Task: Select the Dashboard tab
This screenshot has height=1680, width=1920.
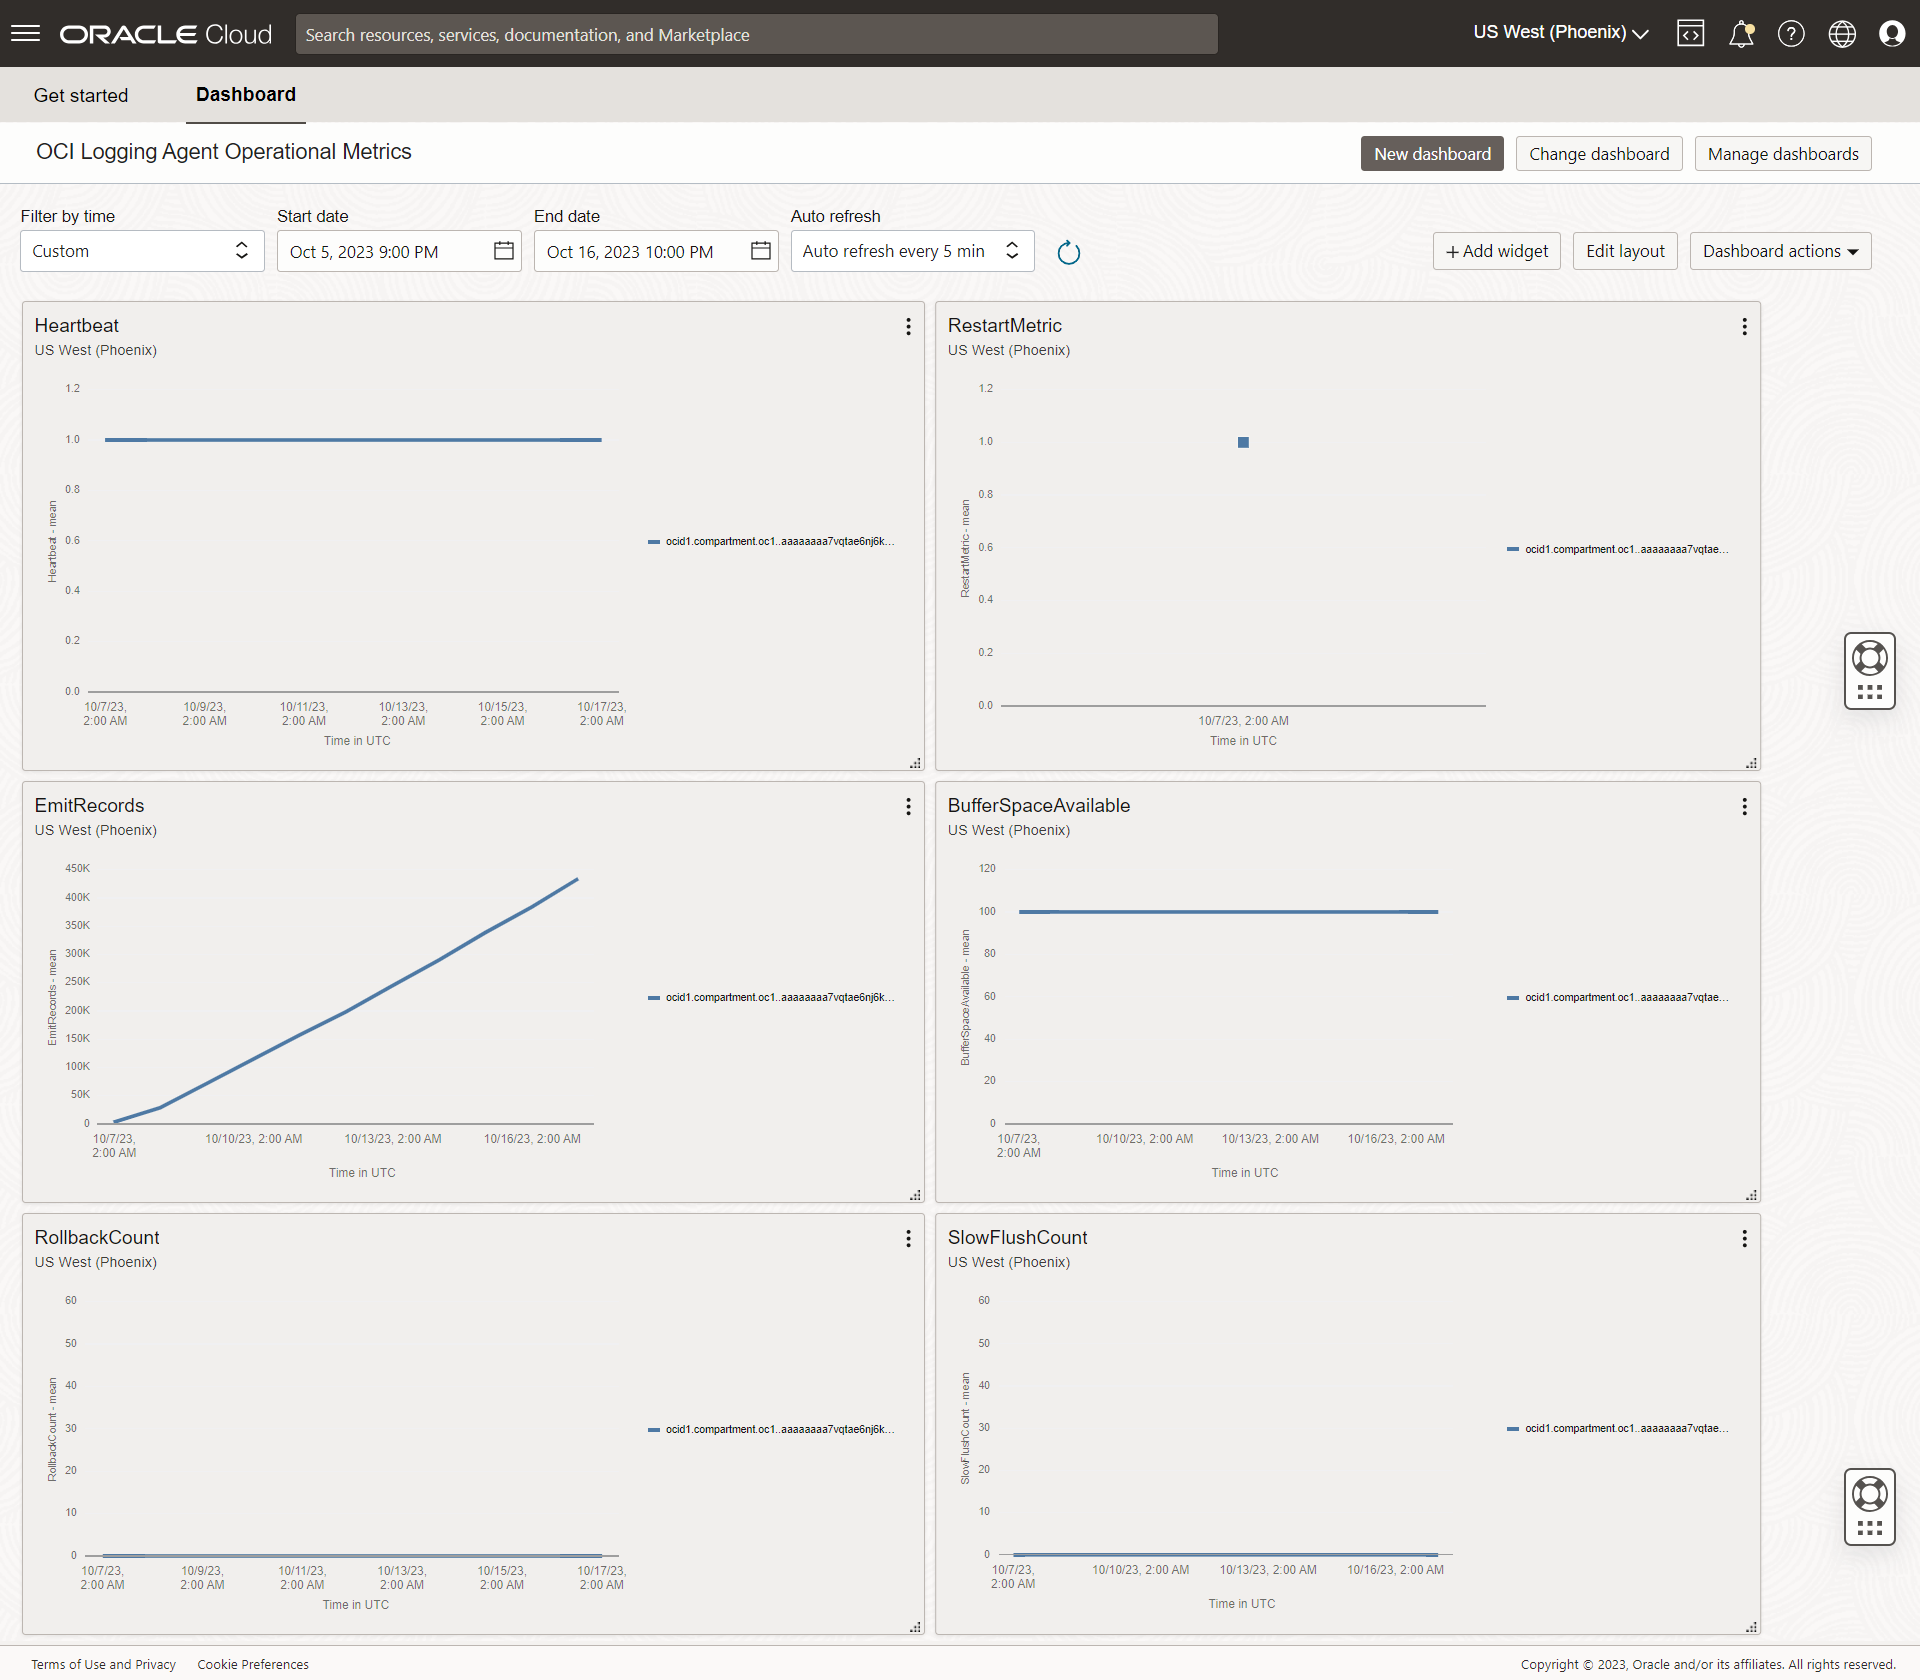Action: coord(245,95)
